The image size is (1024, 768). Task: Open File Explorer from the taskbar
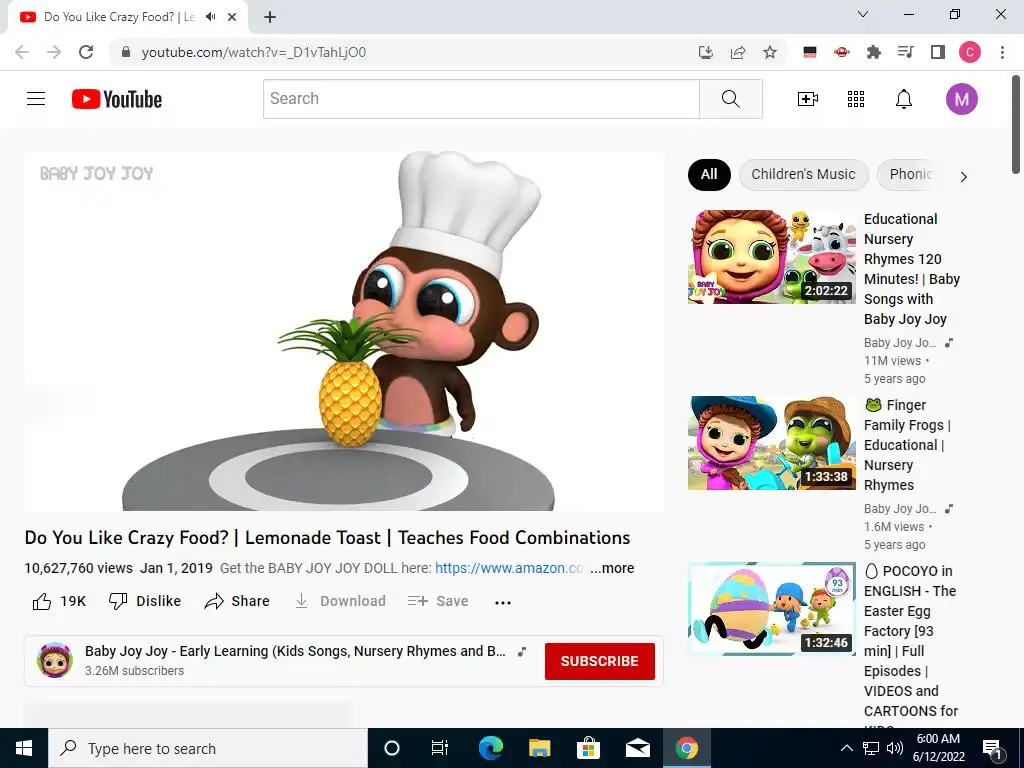539,748
